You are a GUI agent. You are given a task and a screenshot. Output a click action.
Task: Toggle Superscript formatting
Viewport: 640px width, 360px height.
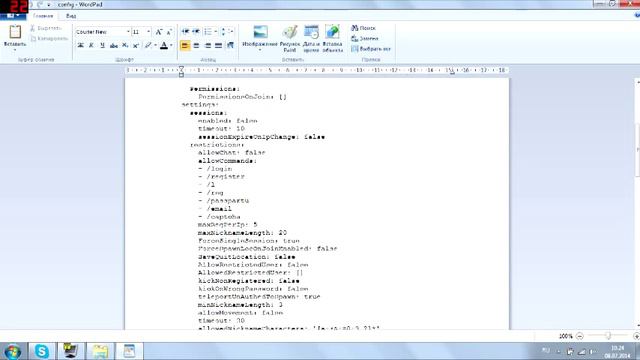(x=136, y=45)
